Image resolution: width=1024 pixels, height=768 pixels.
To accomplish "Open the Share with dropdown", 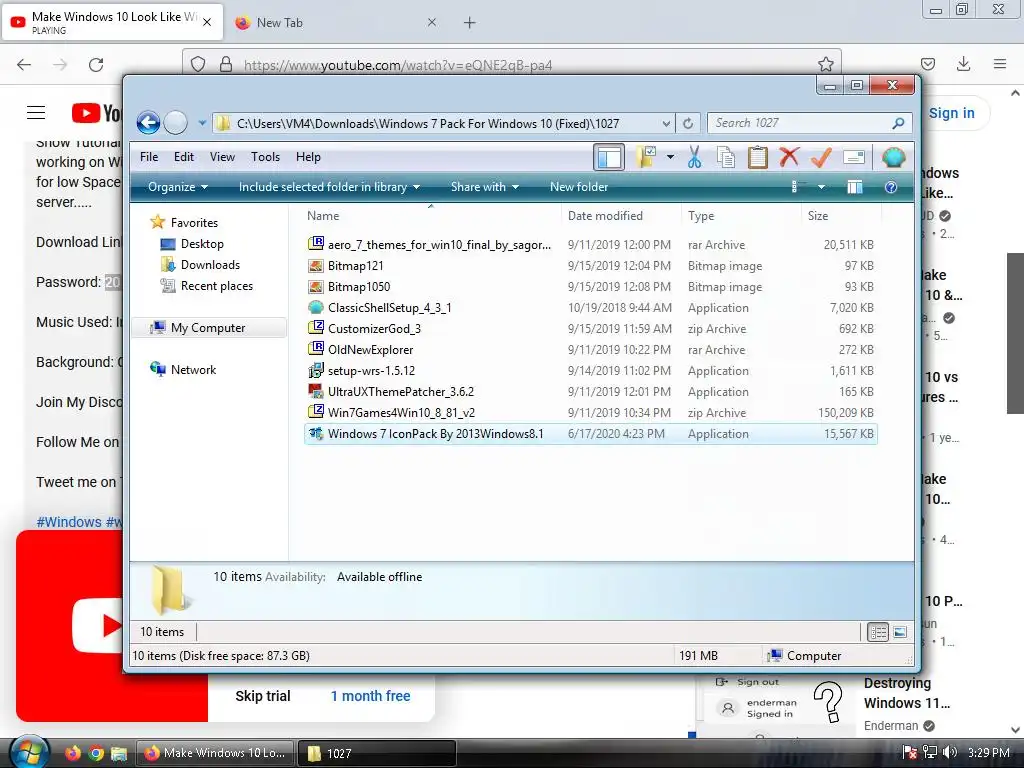I will click(485, 187).
